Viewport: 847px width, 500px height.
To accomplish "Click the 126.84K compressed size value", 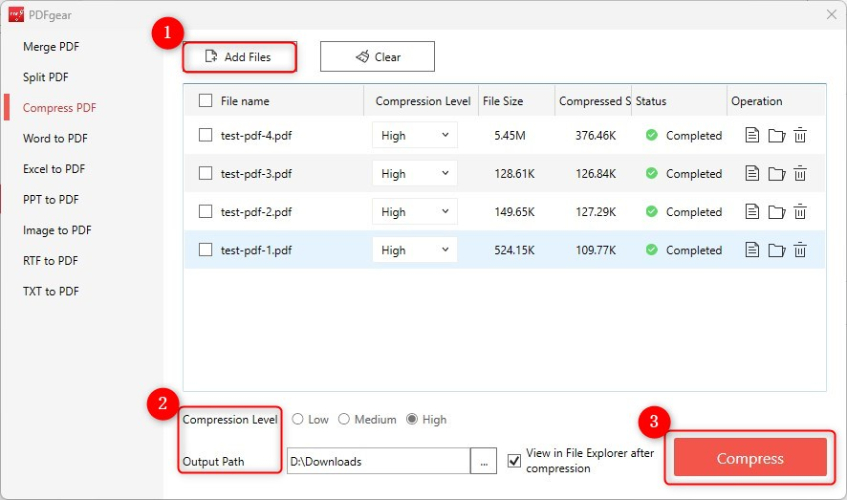I will tap(595, 174).
